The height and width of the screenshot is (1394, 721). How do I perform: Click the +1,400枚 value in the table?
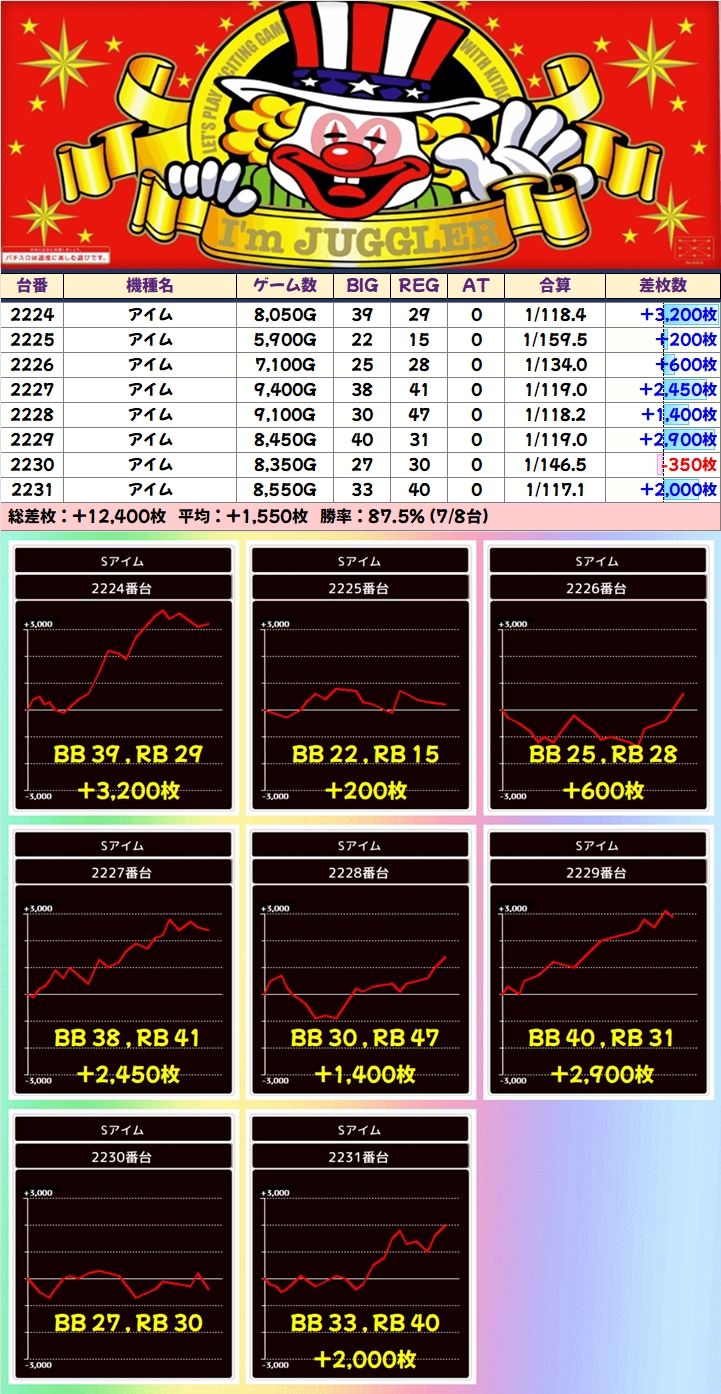[x=680, y=415]
